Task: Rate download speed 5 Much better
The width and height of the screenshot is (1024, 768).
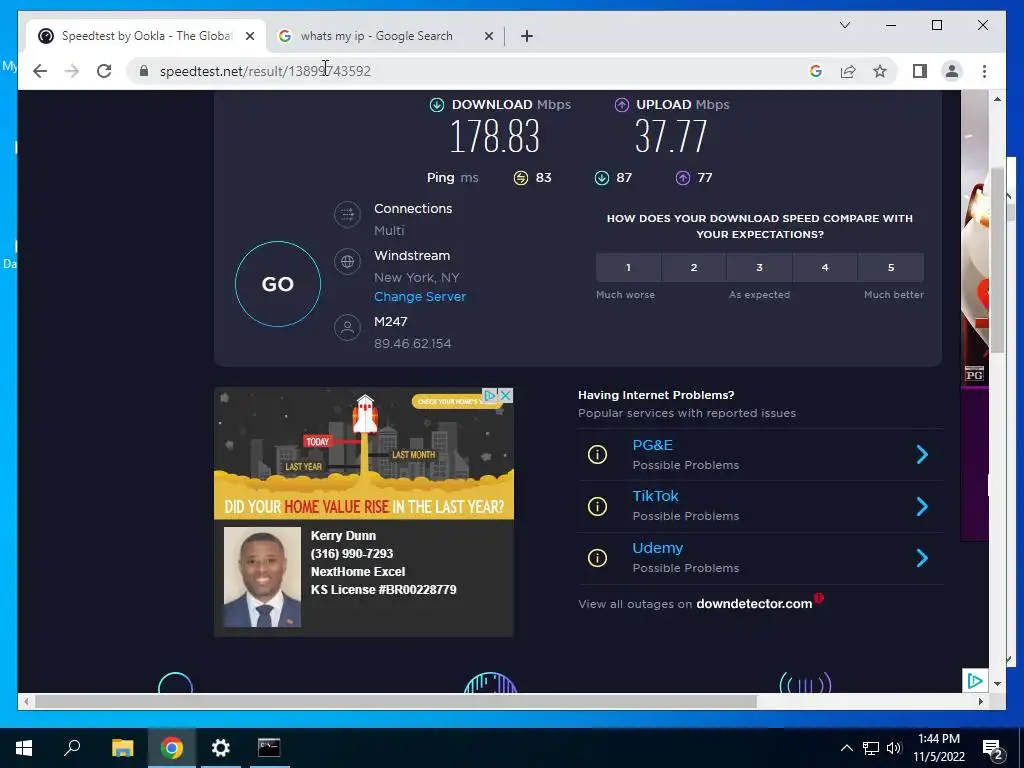Action: point(891,268)
